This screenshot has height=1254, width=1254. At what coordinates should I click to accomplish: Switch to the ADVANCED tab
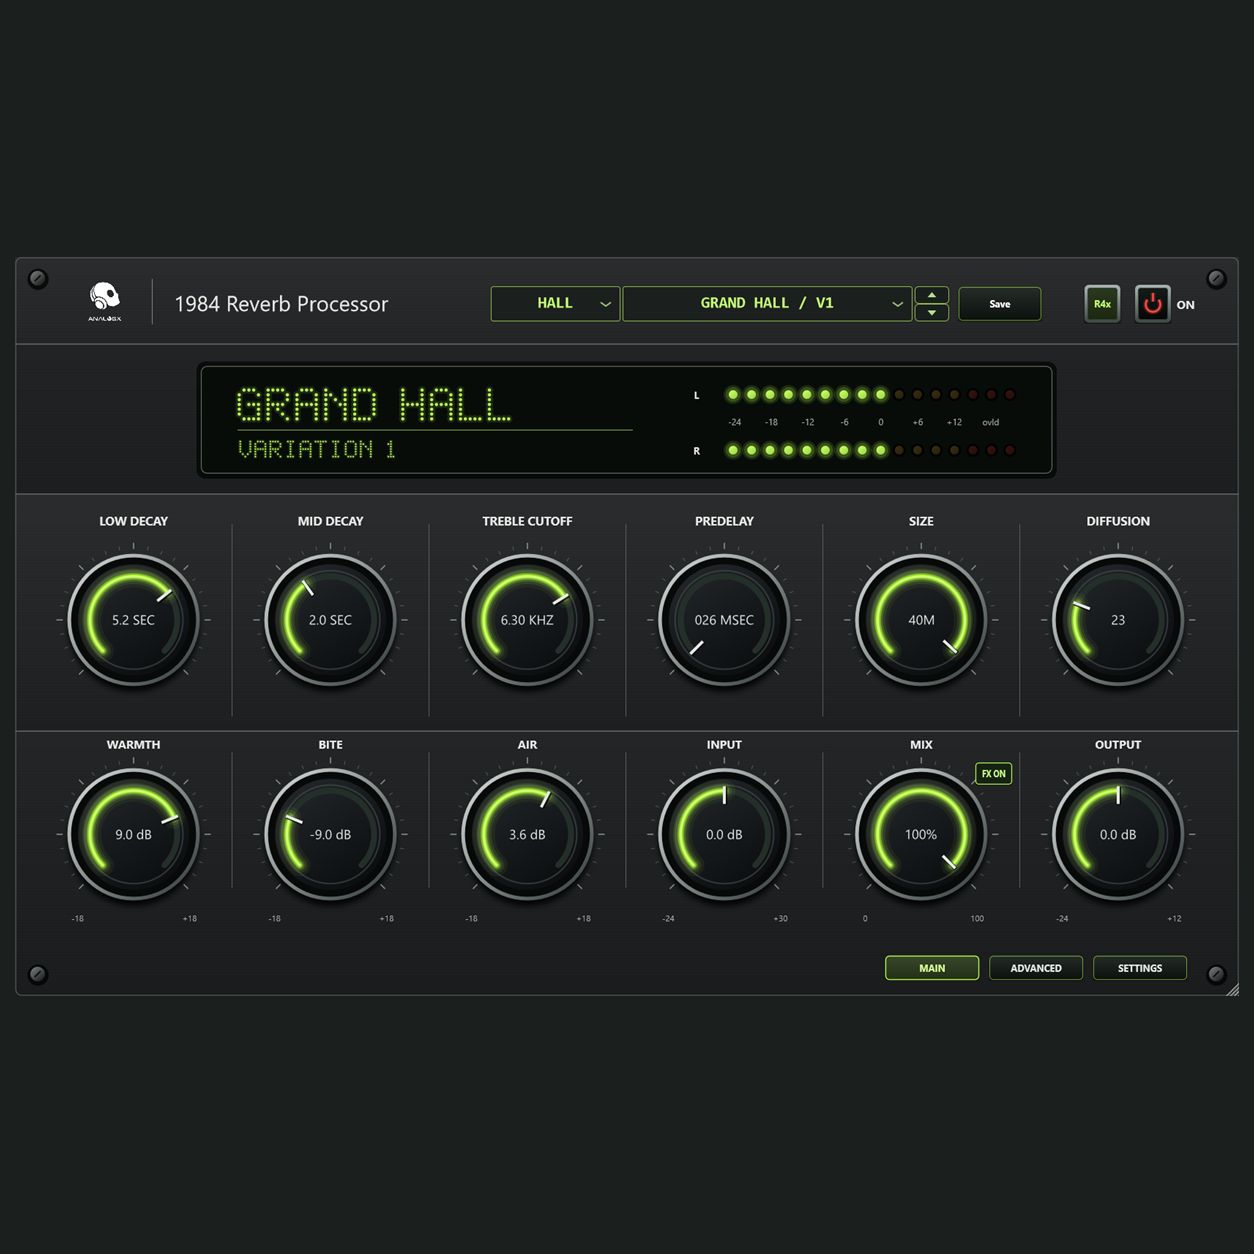point(1036,968)
